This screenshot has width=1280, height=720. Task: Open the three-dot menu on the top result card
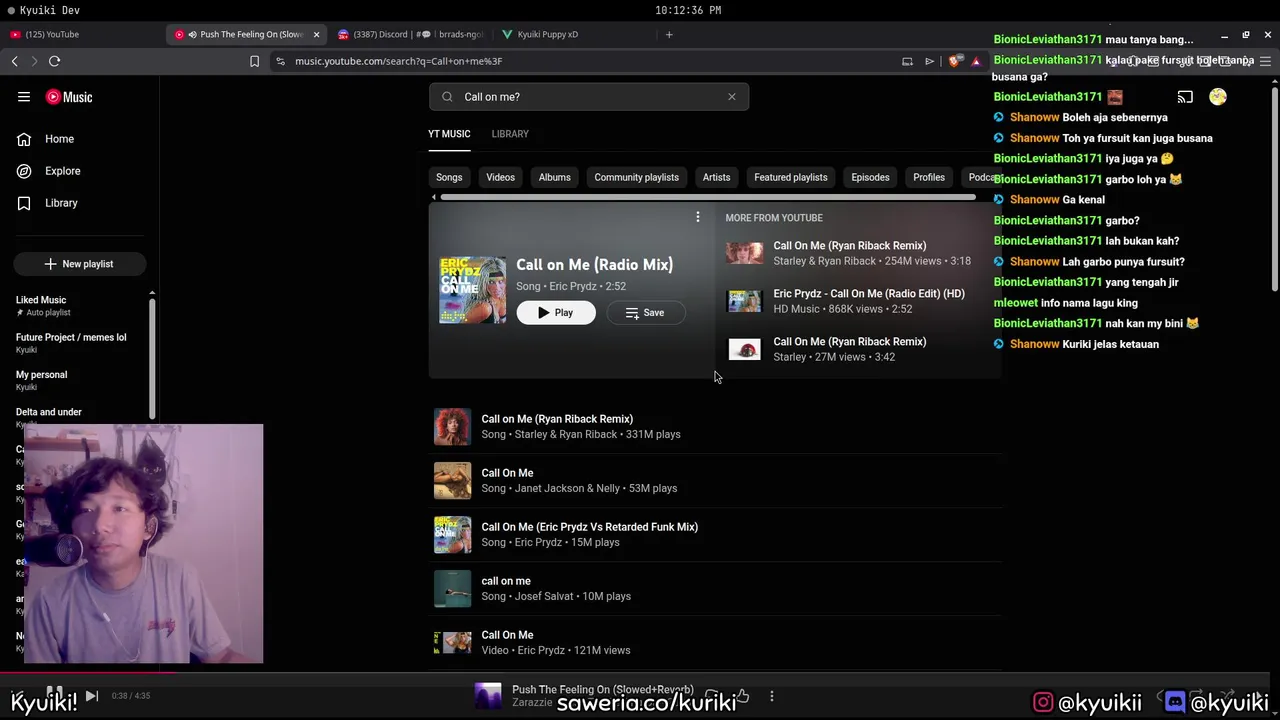(698, 217)
